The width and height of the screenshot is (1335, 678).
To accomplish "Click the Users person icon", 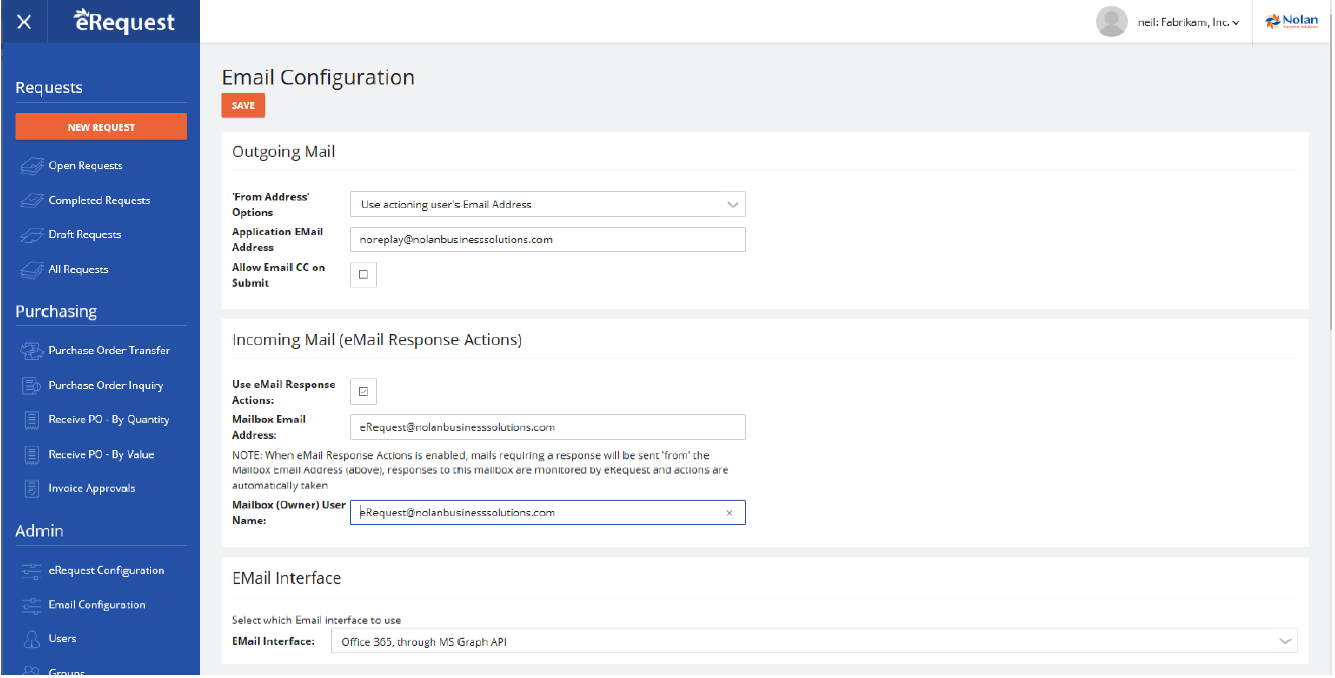I will click(x=32, y=639).
